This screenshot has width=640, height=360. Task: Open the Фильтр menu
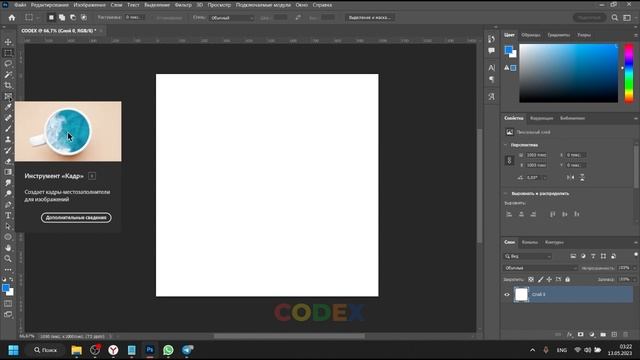tap(183, 5)
